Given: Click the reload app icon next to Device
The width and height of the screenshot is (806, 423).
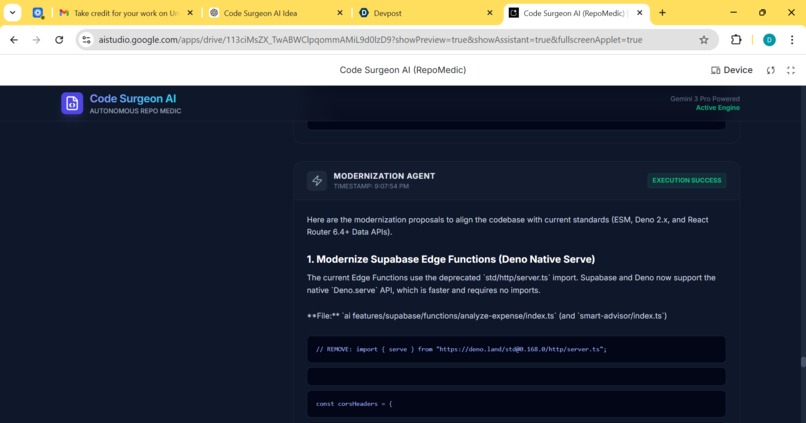Looking at the screenshot, I should coord(771,70).
